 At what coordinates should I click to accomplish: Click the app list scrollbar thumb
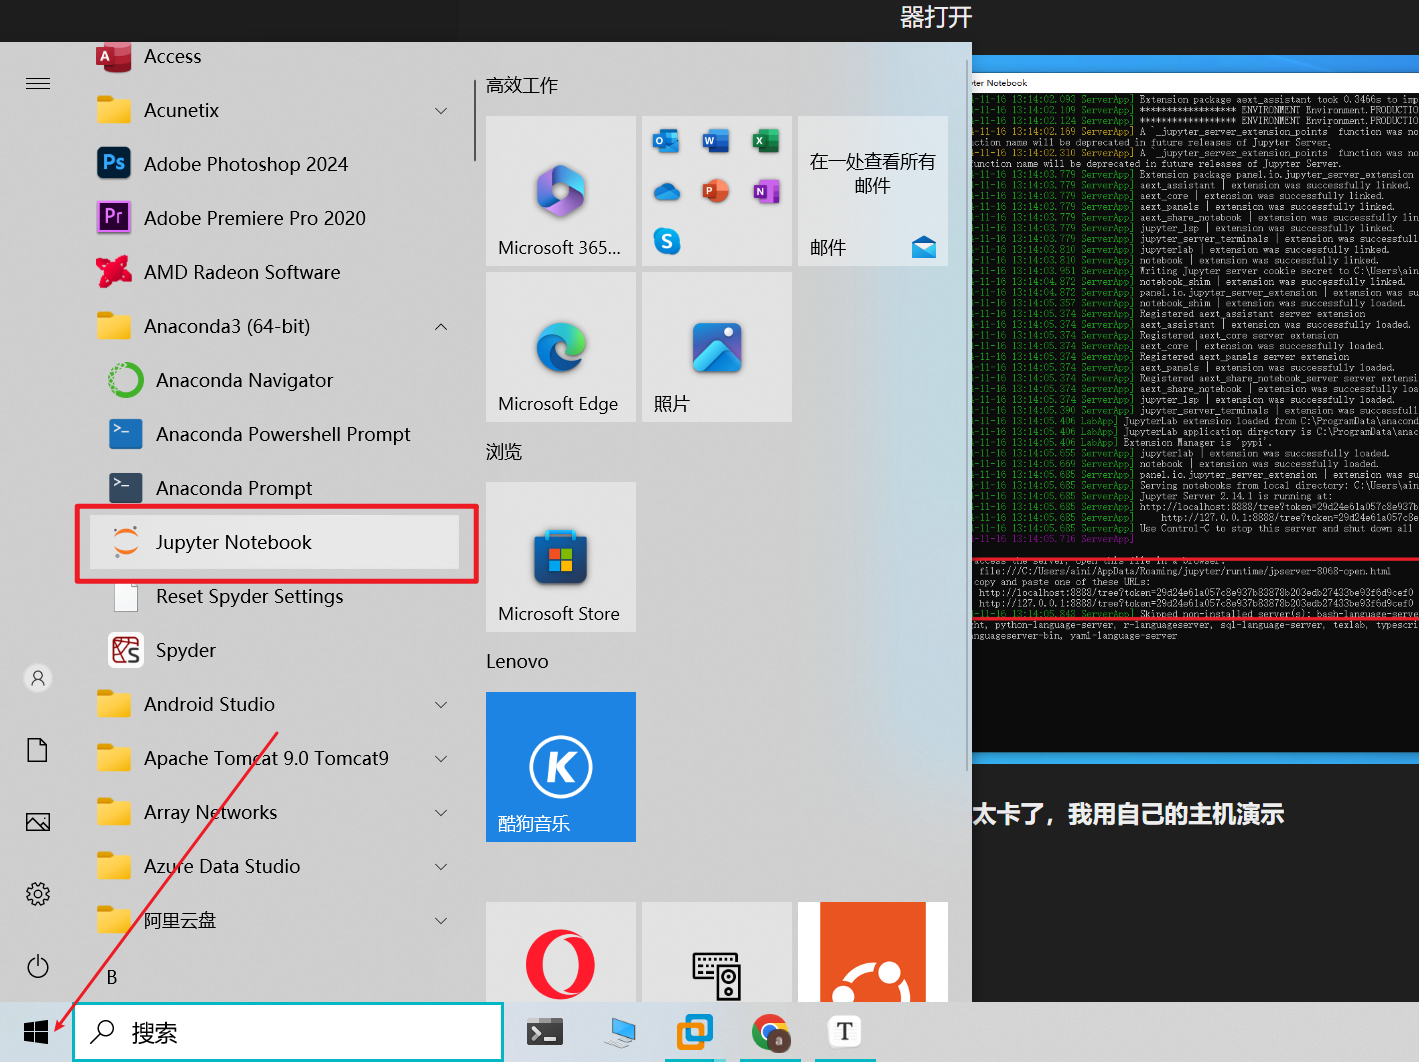tap(474, 120)
